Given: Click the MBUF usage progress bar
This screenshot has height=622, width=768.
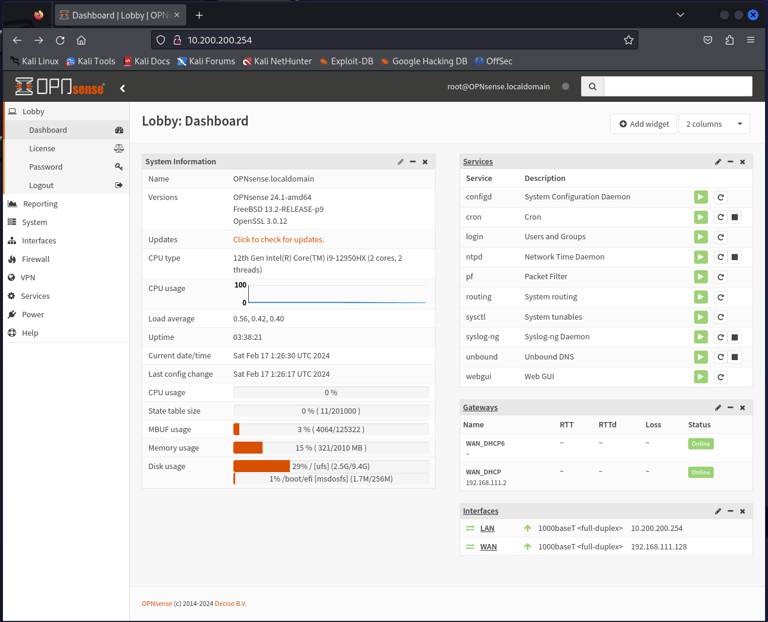Looking at the screenshot, I should coord(331,430).
